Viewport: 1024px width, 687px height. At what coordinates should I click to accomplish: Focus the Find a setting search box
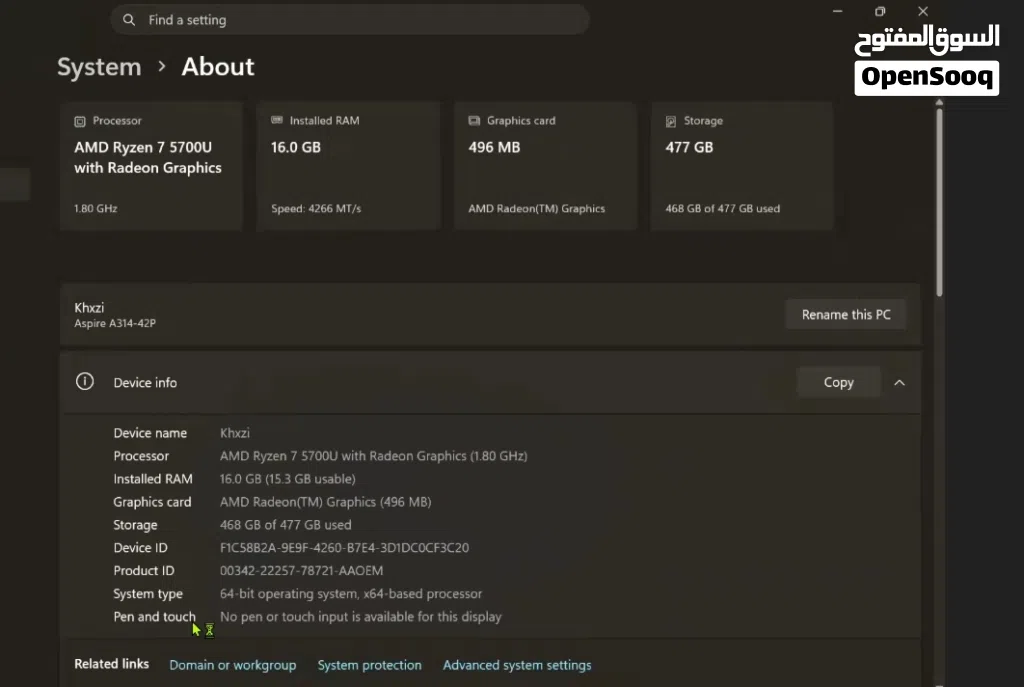[350, 20]
